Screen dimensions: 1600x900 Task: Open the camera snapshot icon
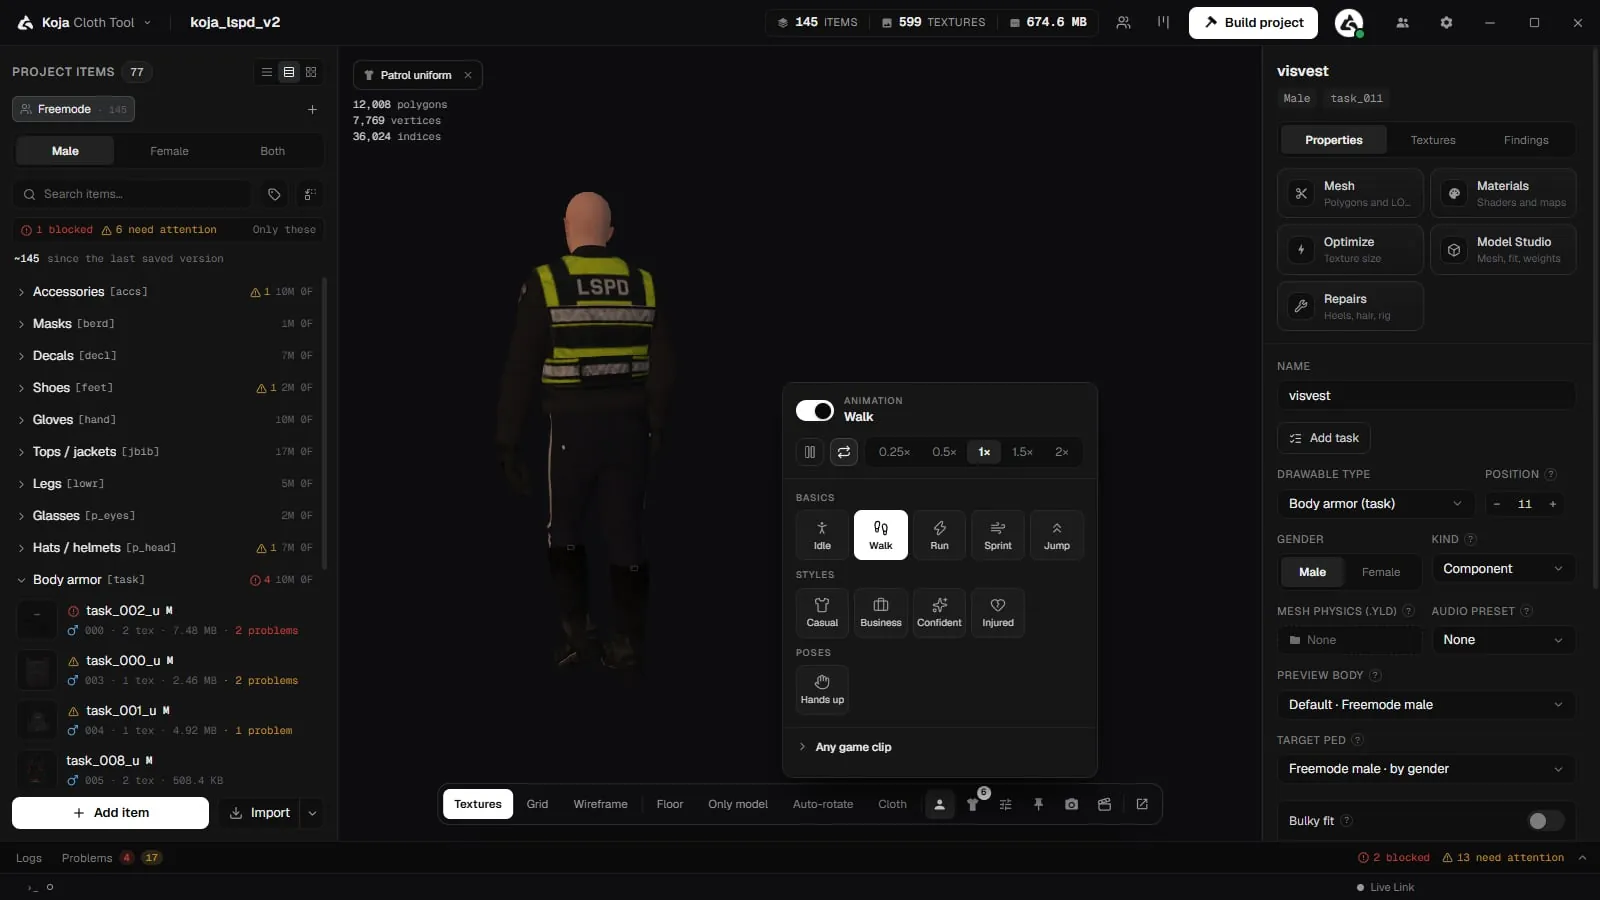point(1071,804)
